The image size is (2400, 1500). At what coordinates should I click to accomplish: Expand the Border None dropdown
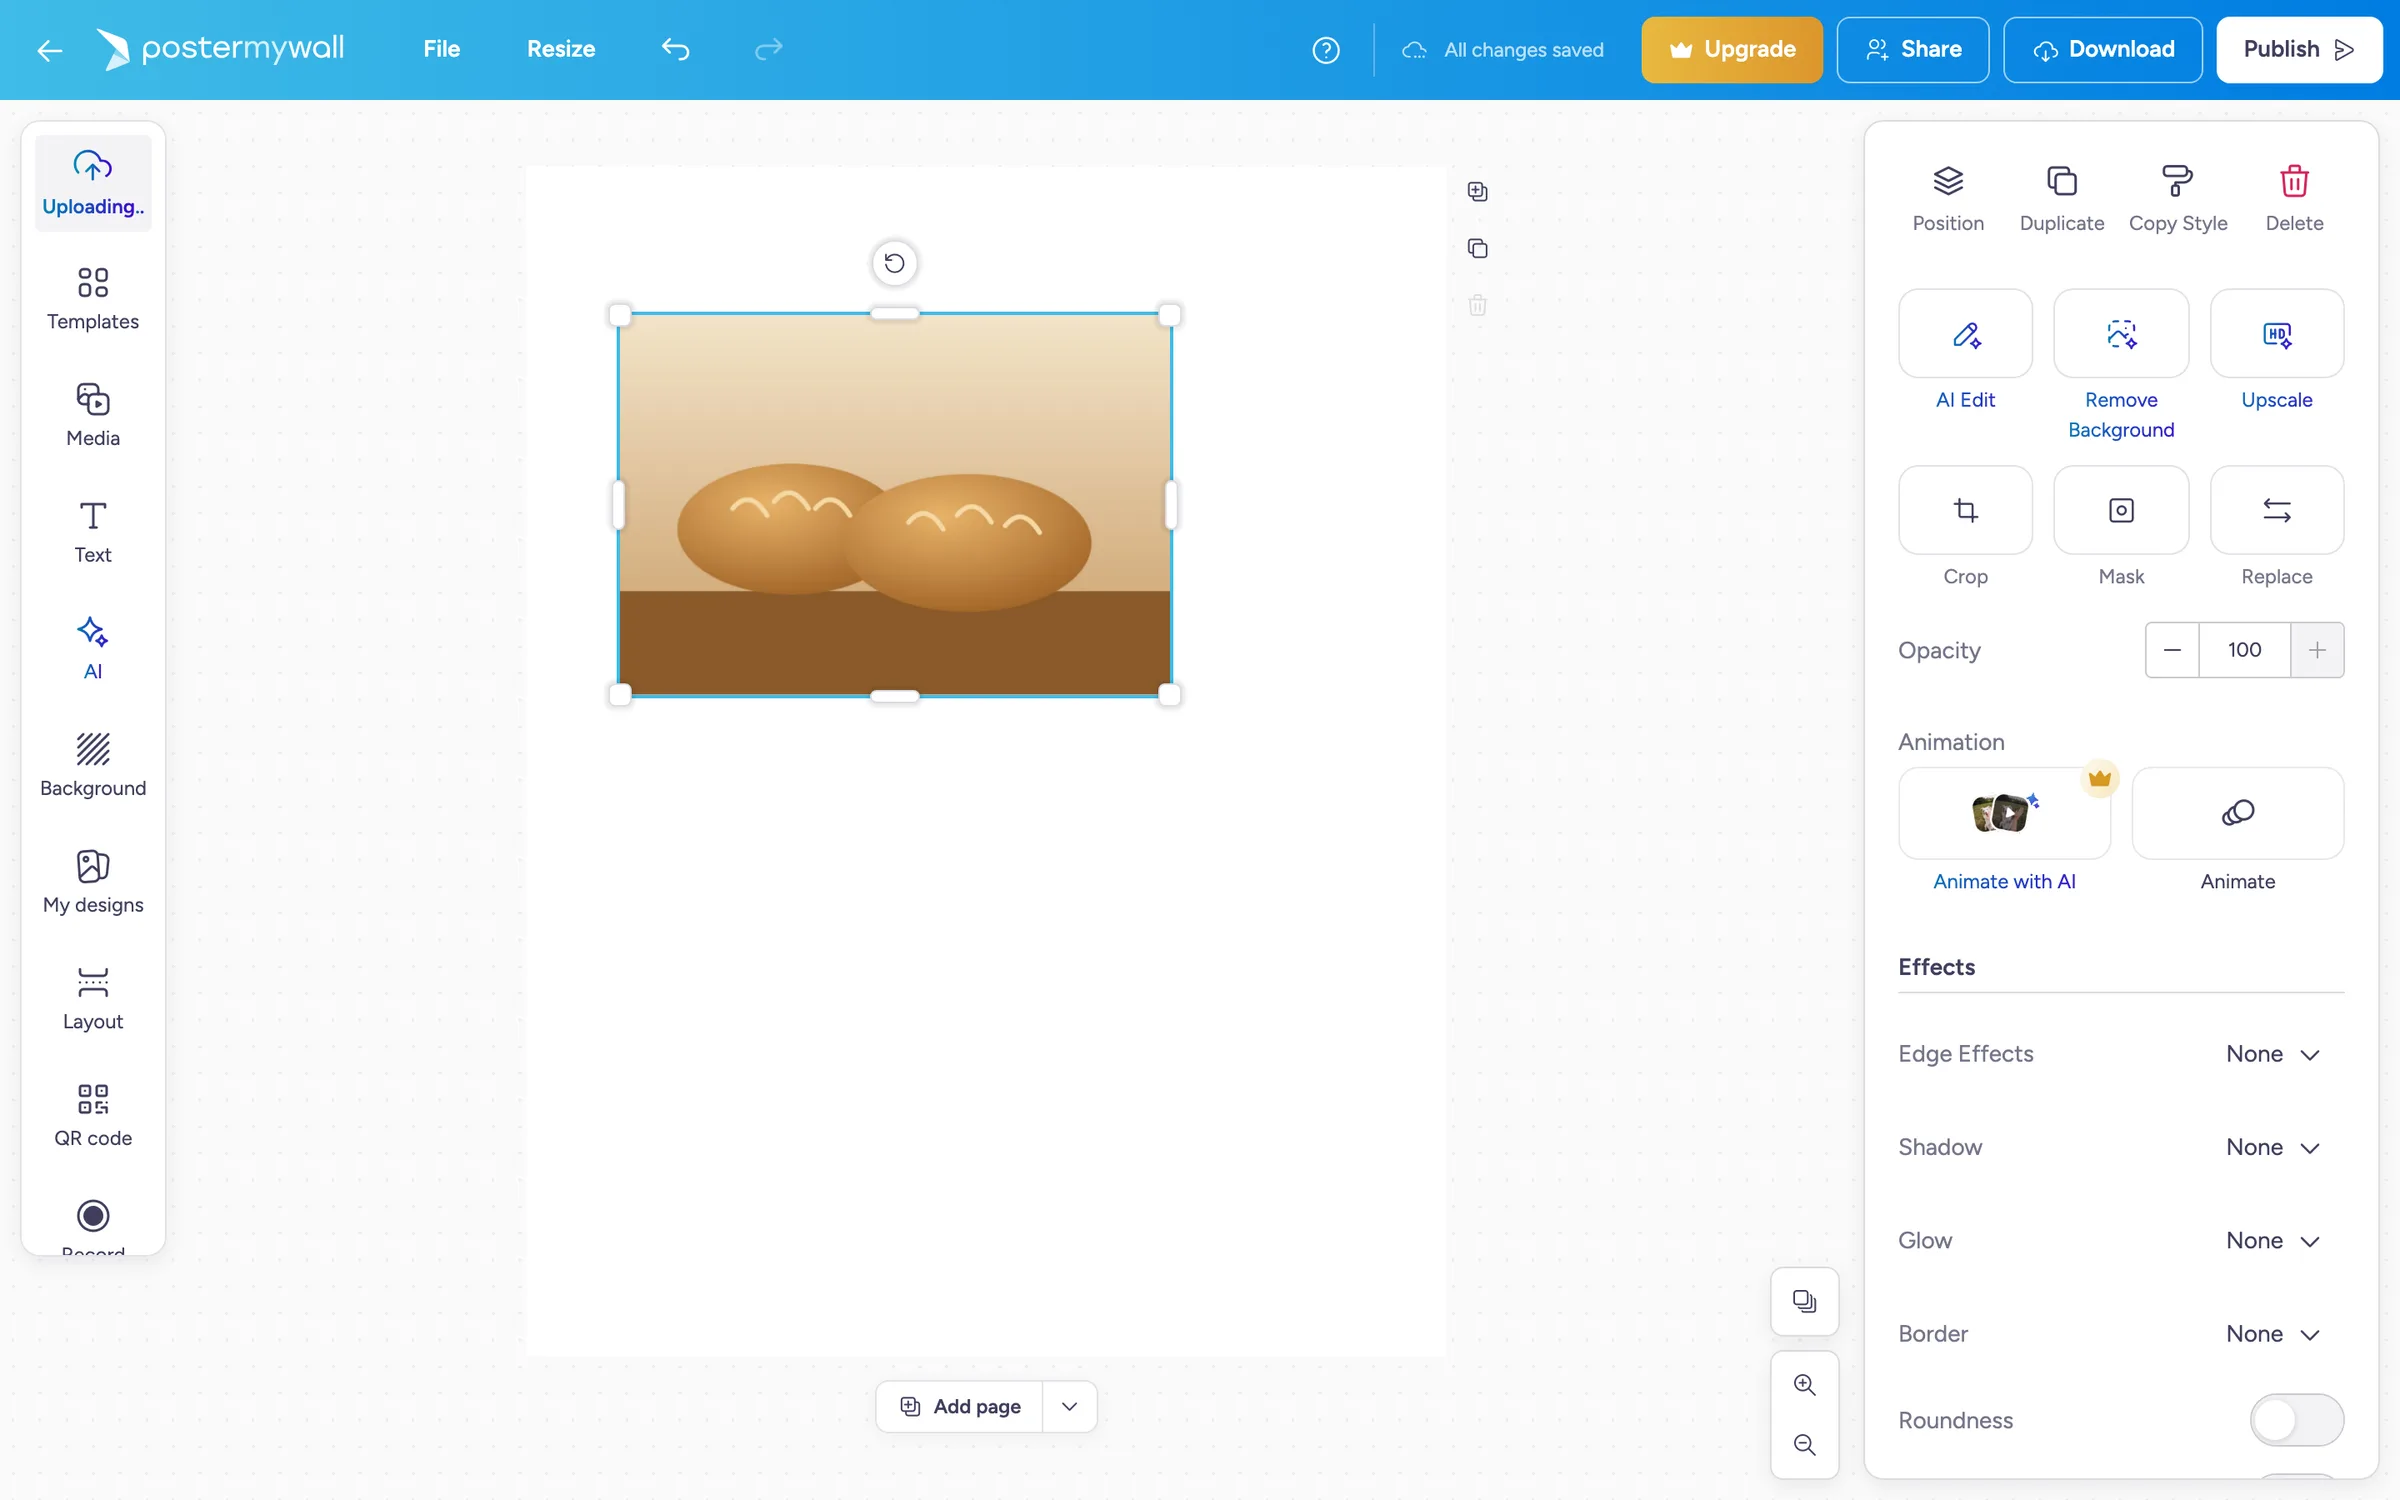[2272, 1334]
